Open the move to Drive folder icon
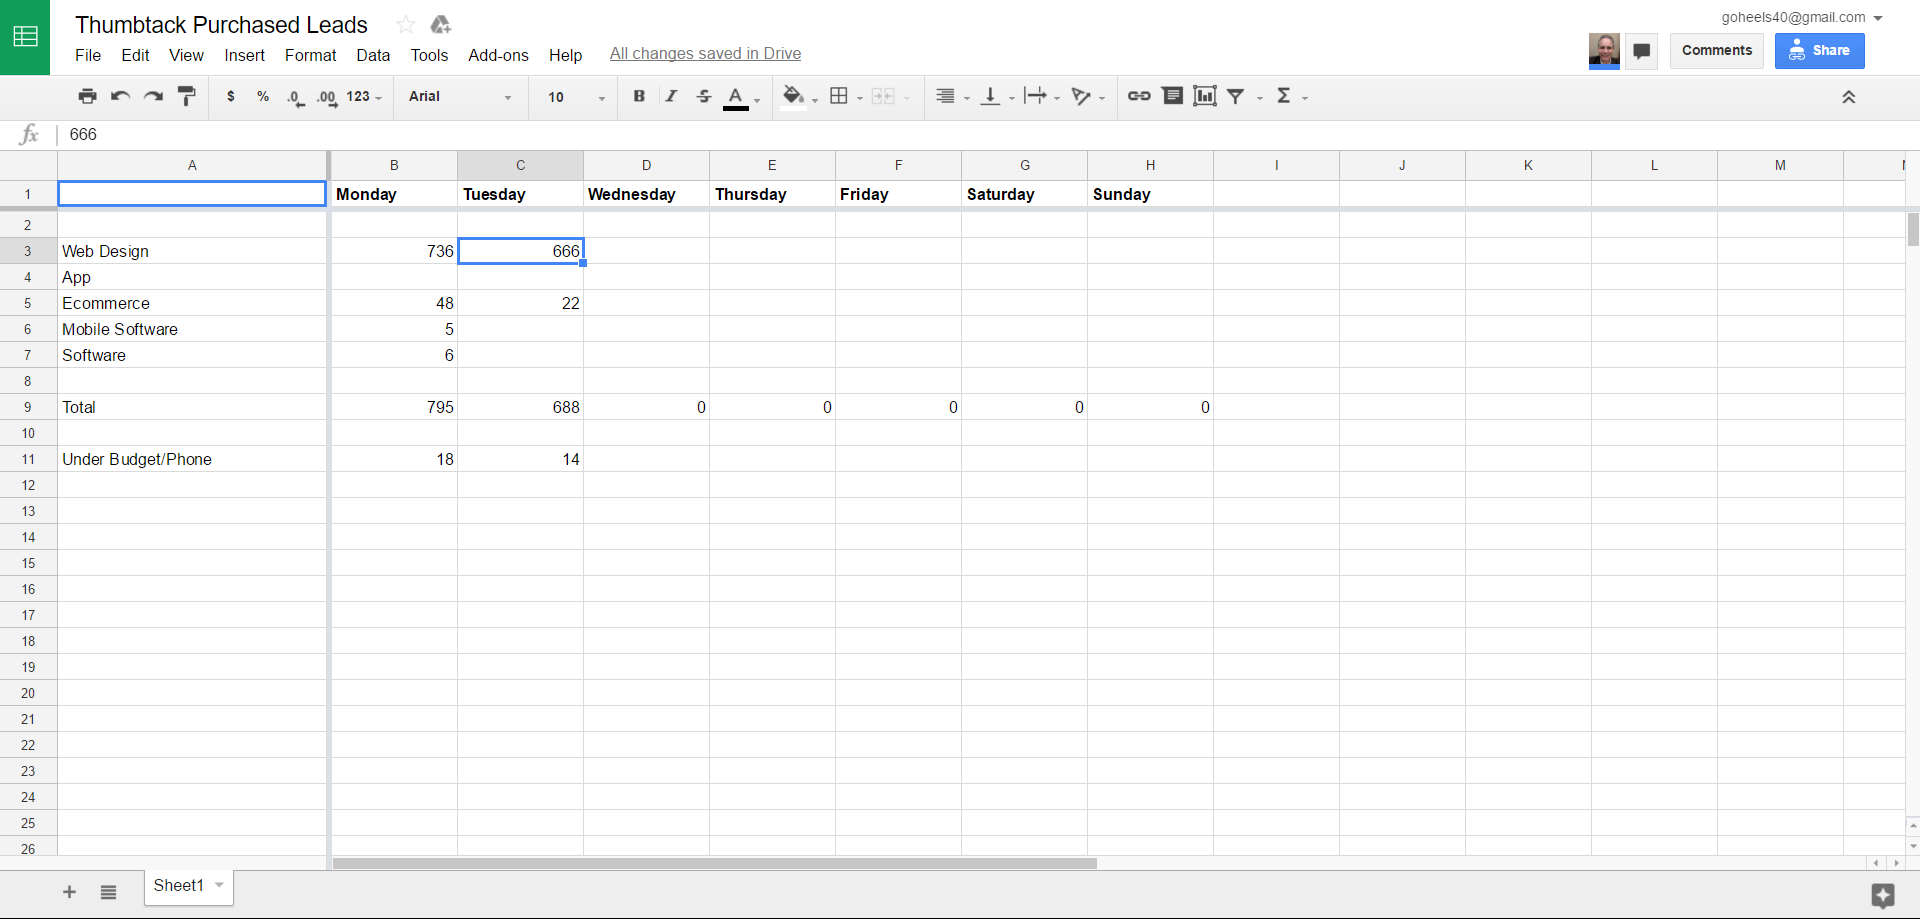The image size is (1920, 919). pyautogui.click(x=440, y=24)
